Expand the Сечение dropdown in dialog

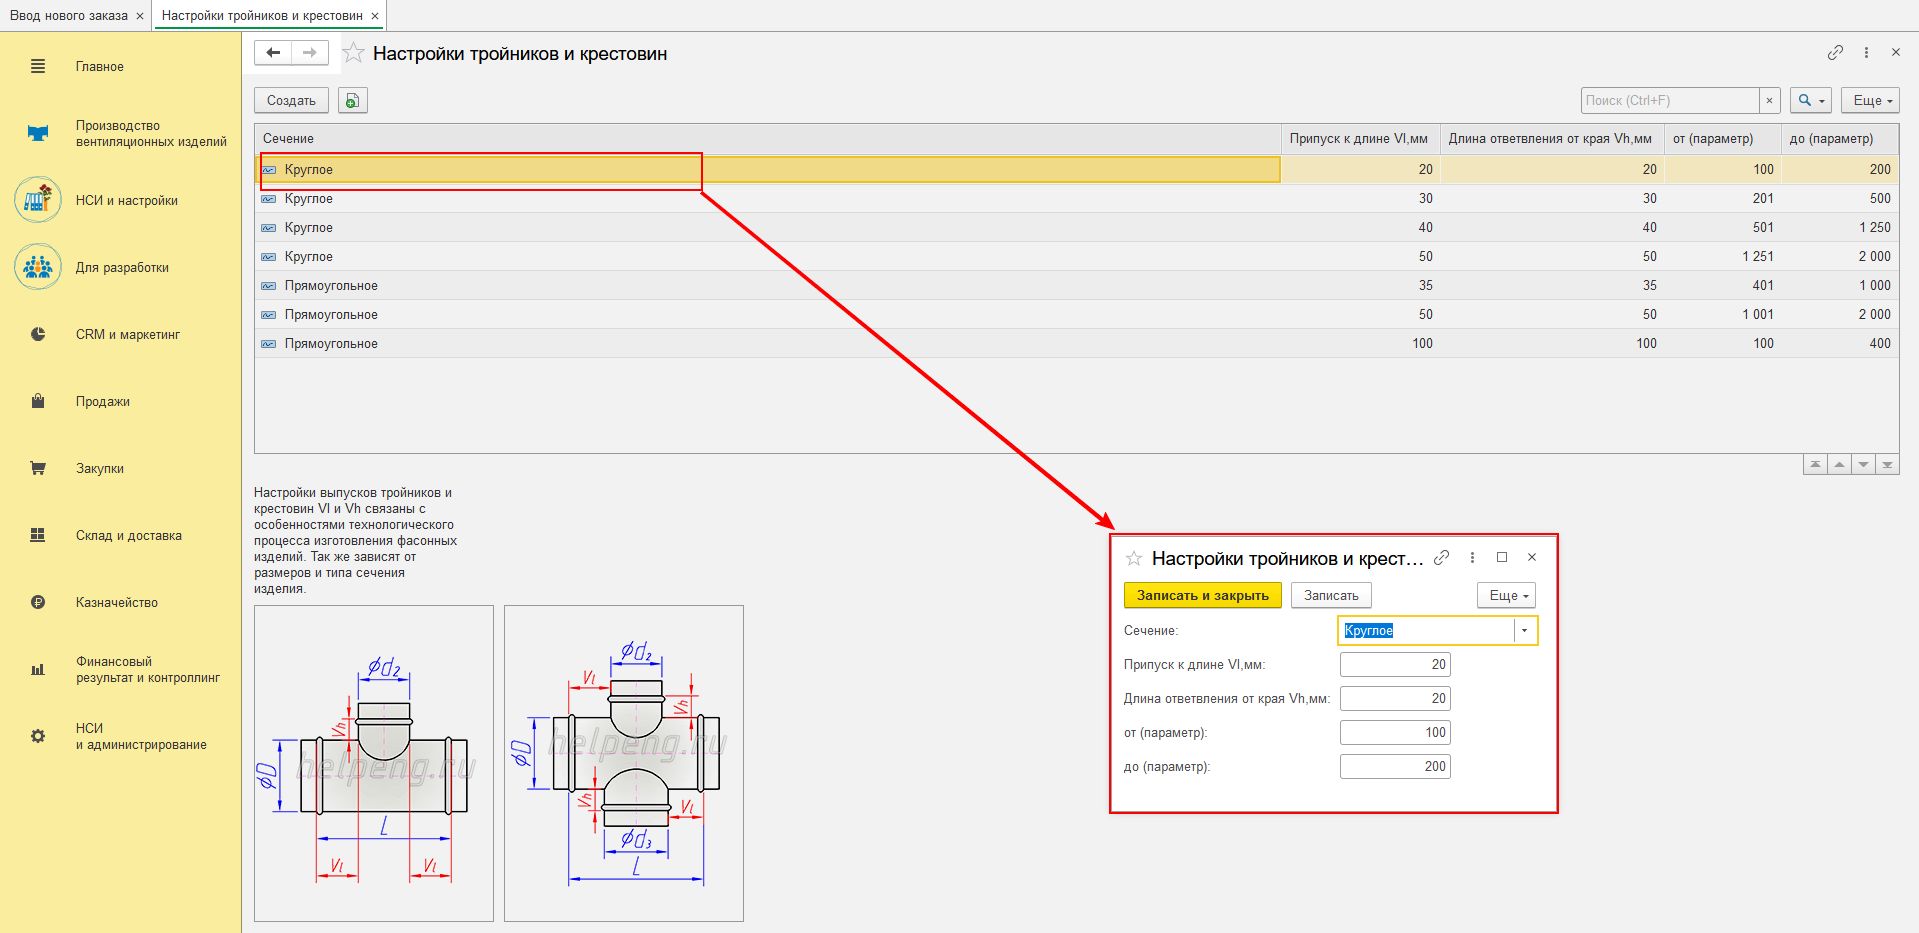1524,631
